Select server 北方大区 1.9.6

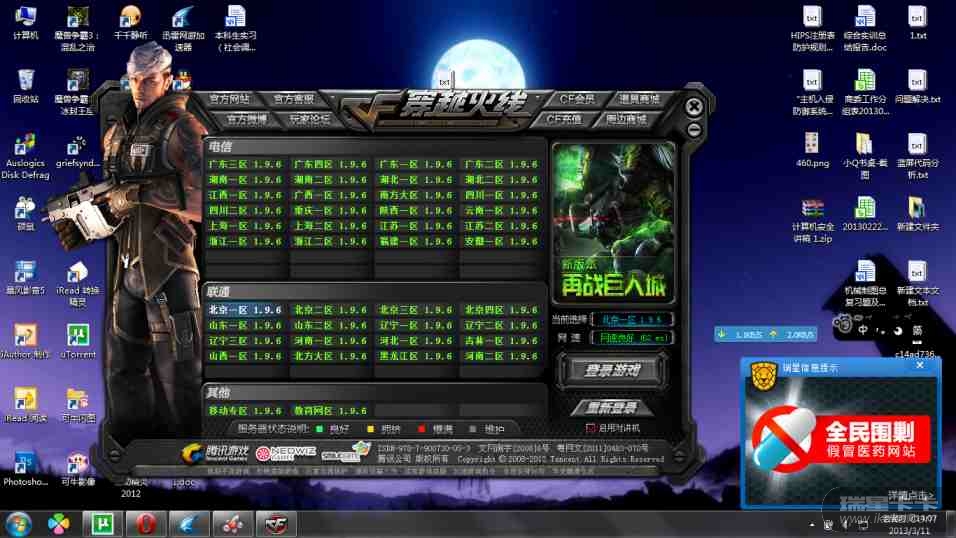pos(330,356)
